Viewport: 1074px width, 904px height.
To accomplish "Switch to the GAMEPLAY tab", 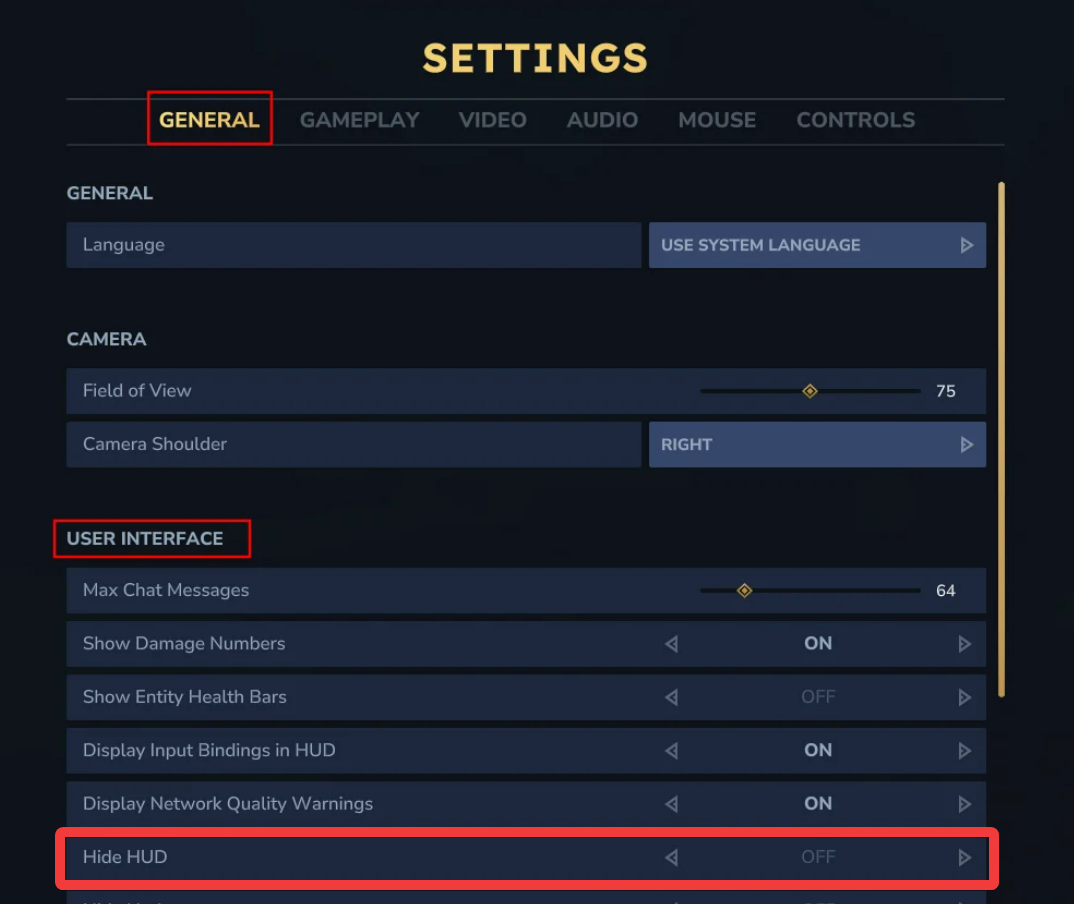I will pos(359,120).
